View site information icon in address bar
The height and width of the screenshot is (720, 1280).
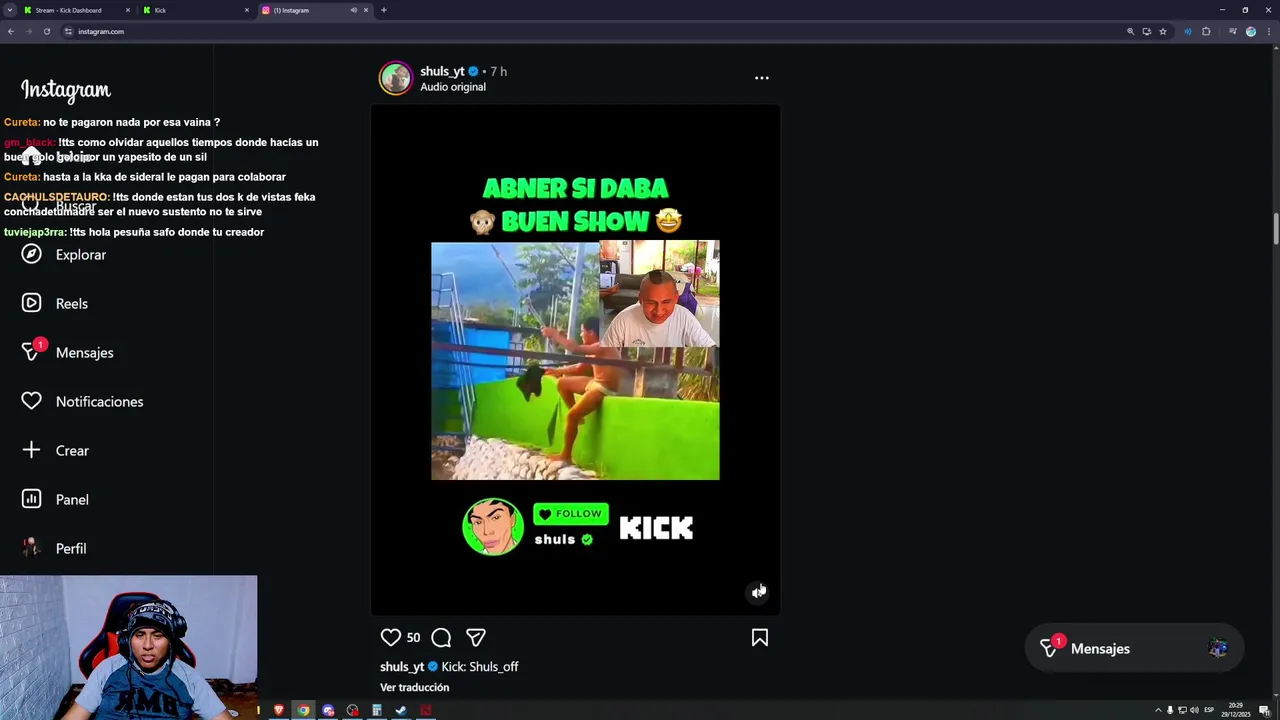click(68, 31)
